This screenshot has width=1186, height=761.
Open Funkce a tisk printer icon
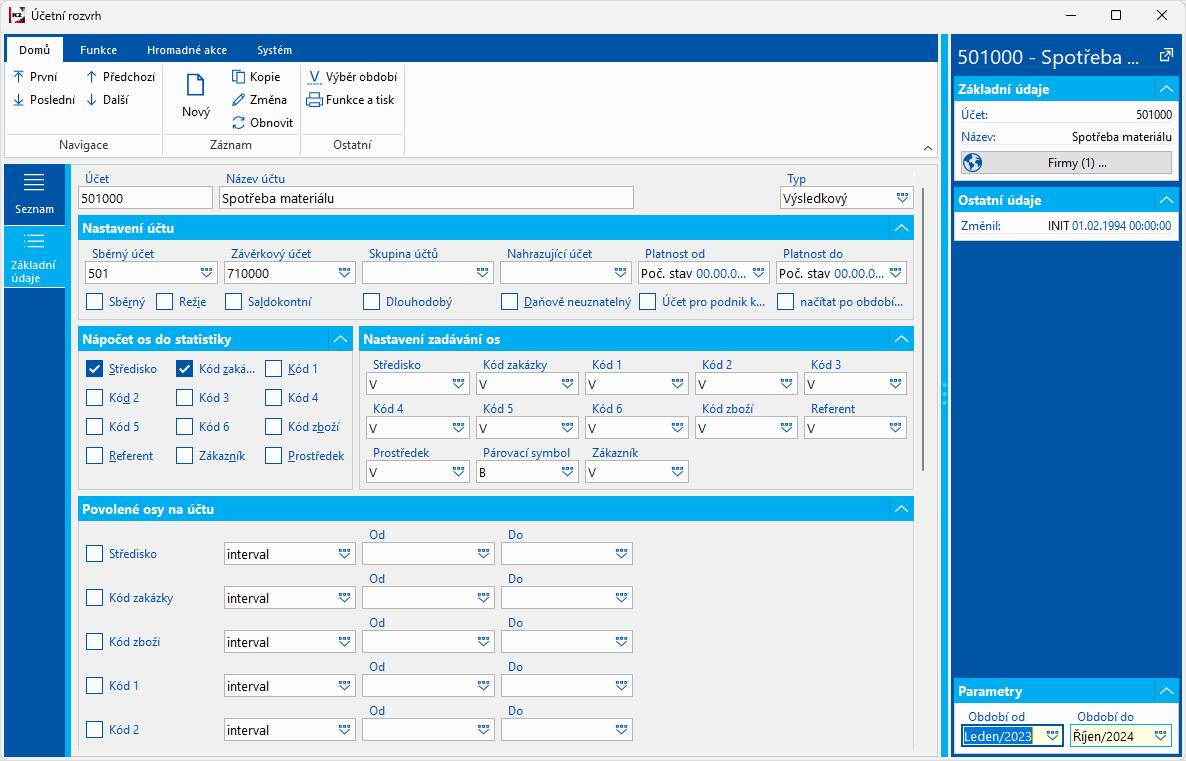click(314, 100)
